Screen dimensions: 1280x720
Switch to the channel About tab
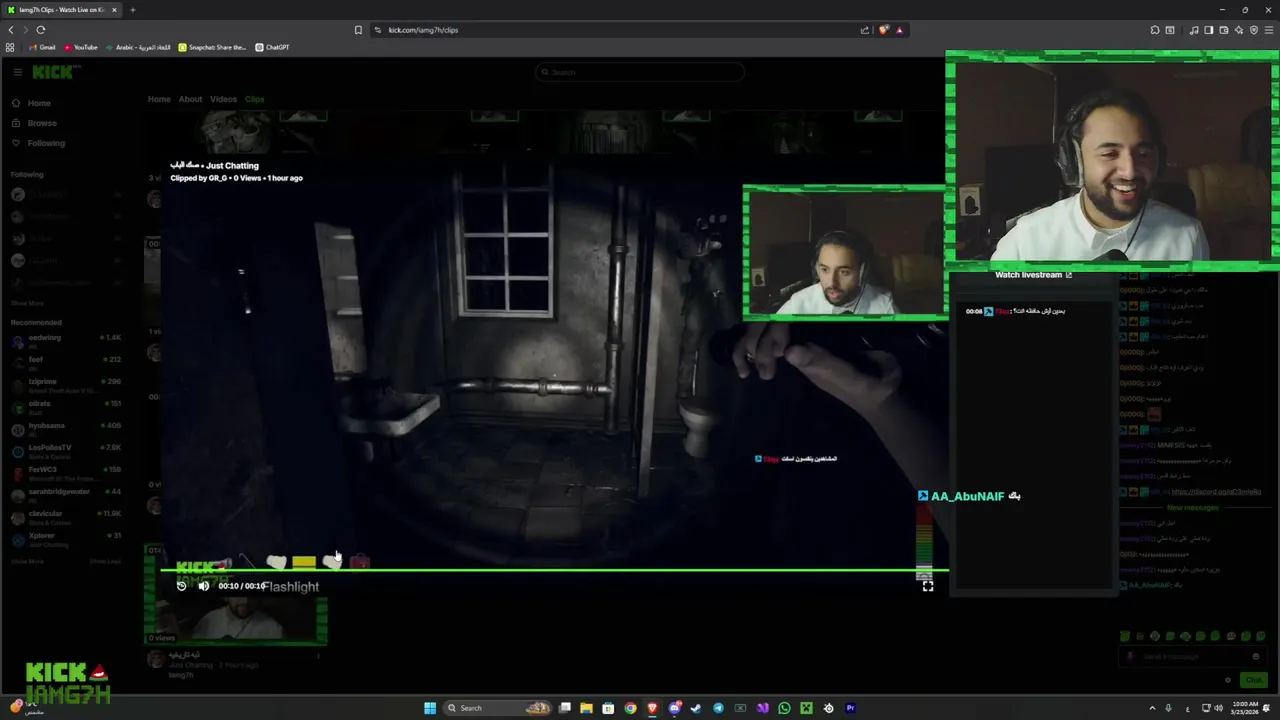190,99
